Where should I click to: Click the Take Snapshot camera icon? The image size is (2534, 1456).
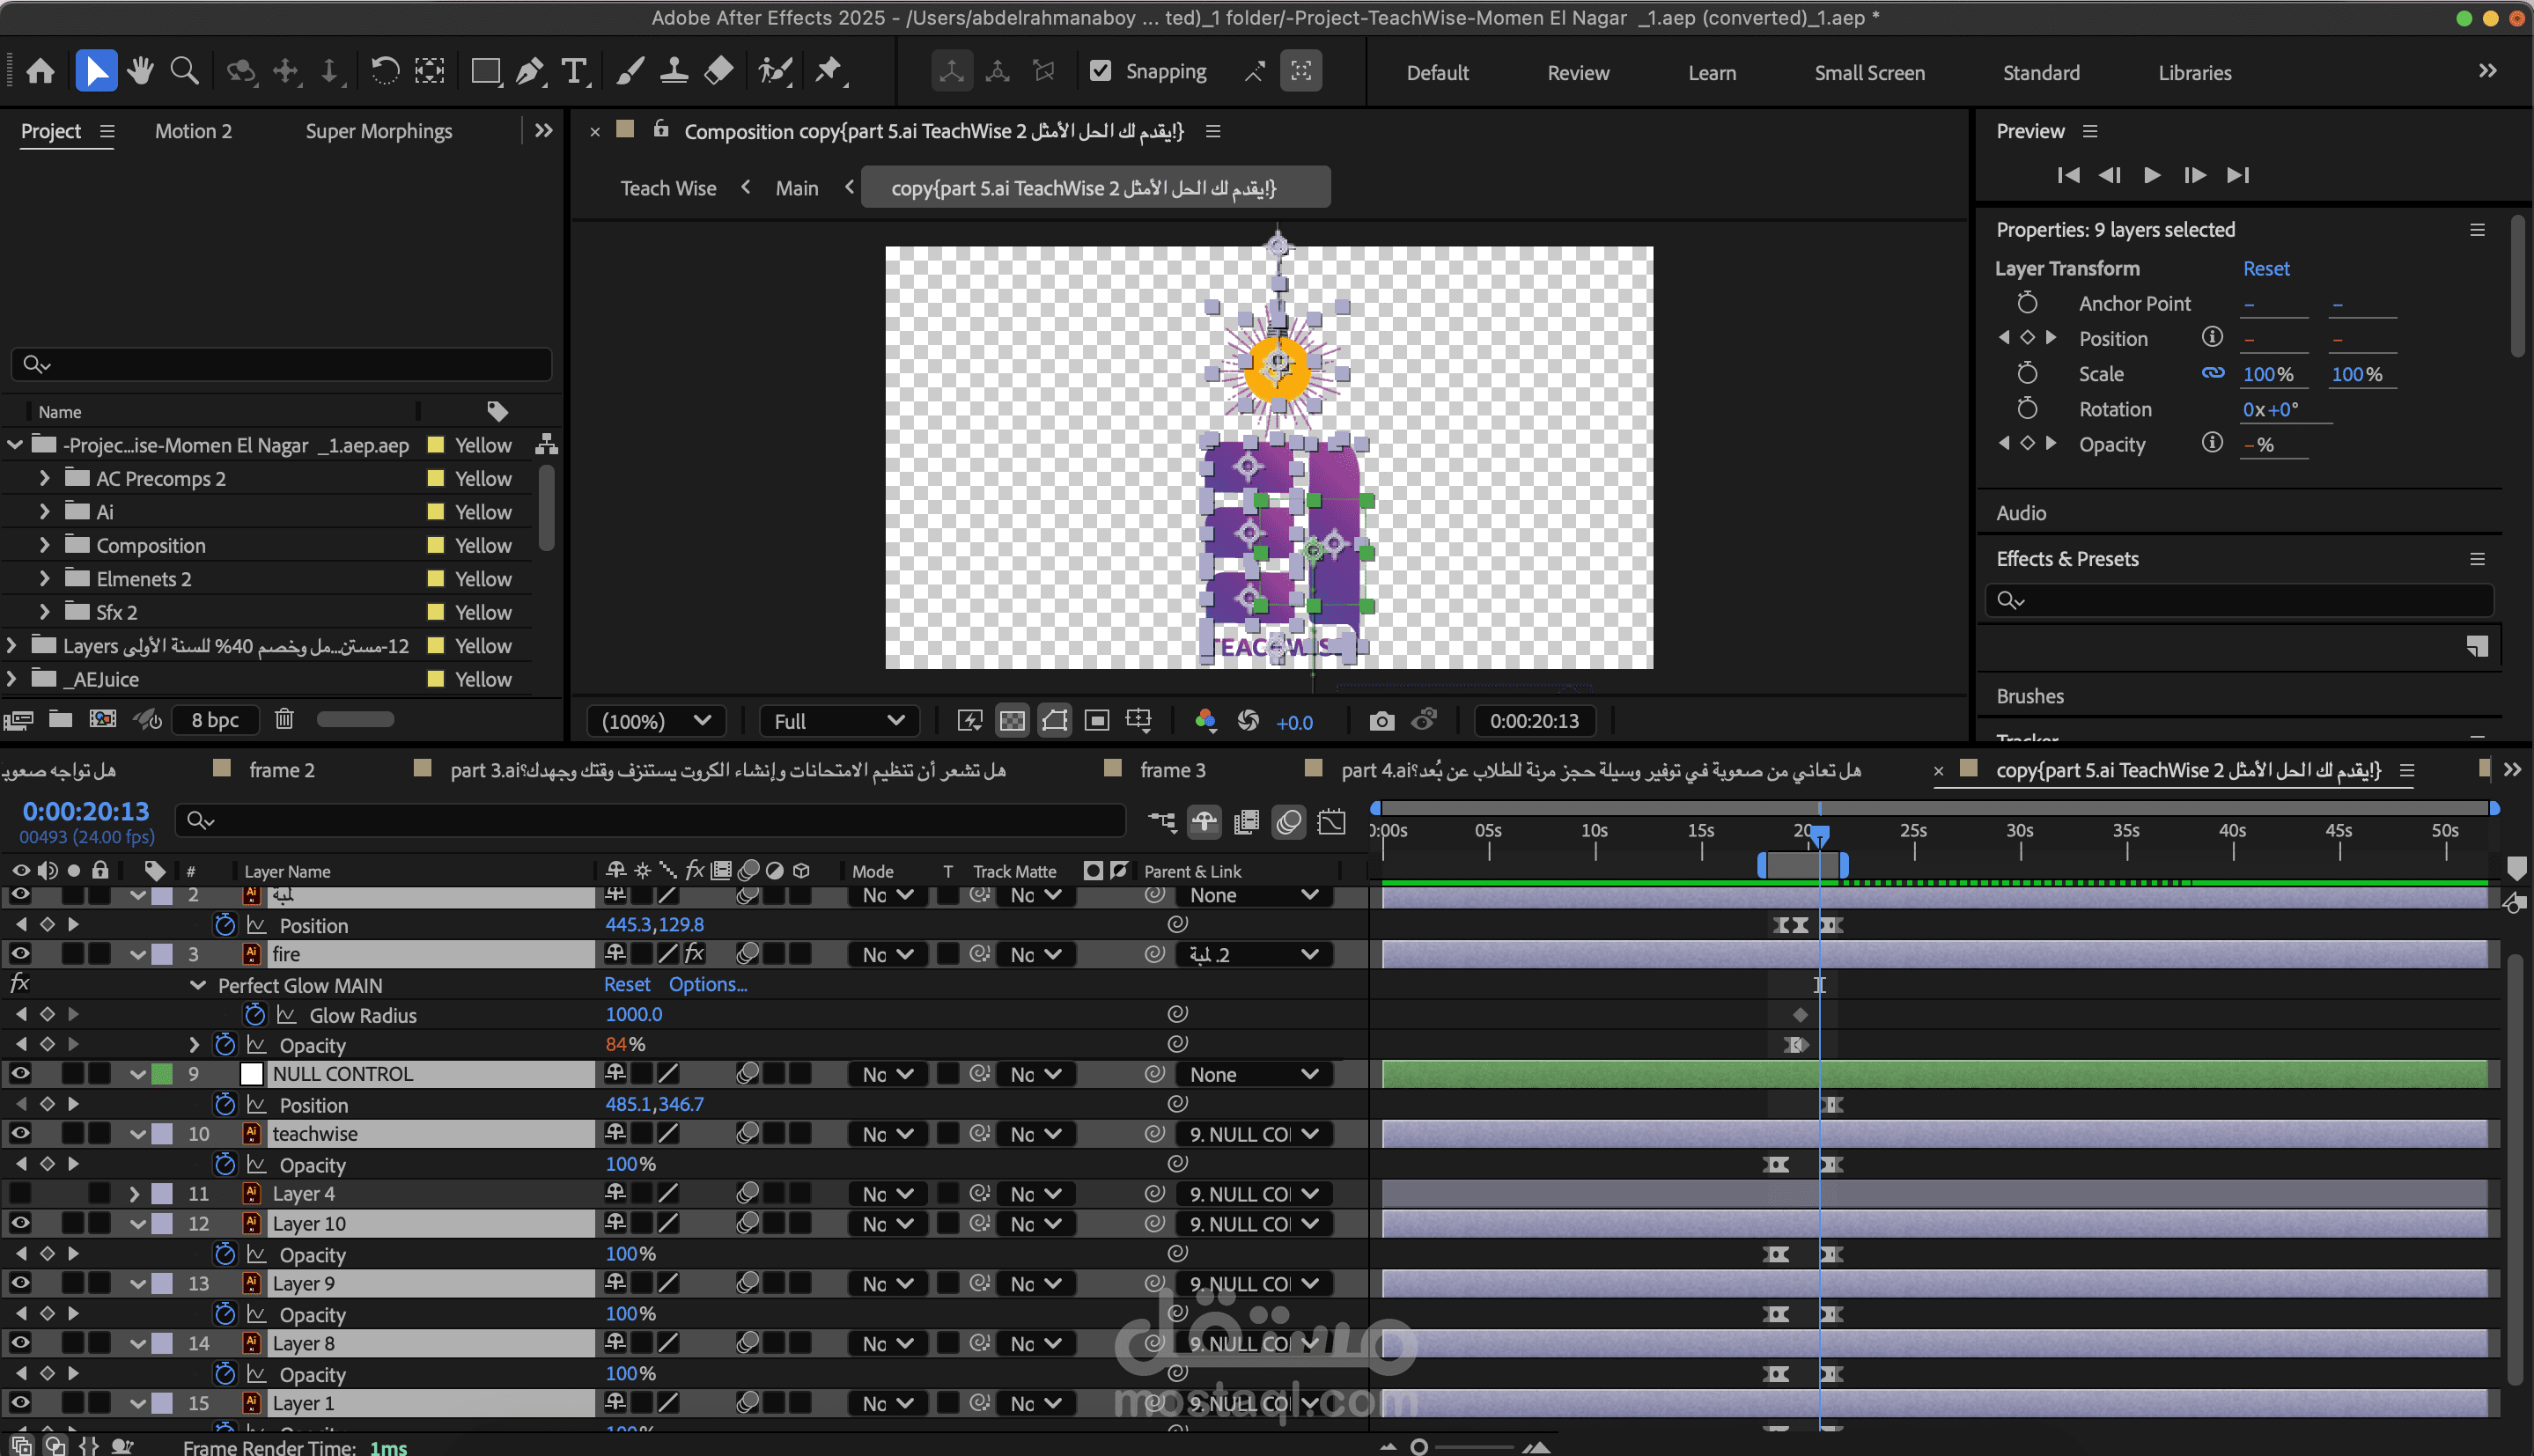(1381, 721)
